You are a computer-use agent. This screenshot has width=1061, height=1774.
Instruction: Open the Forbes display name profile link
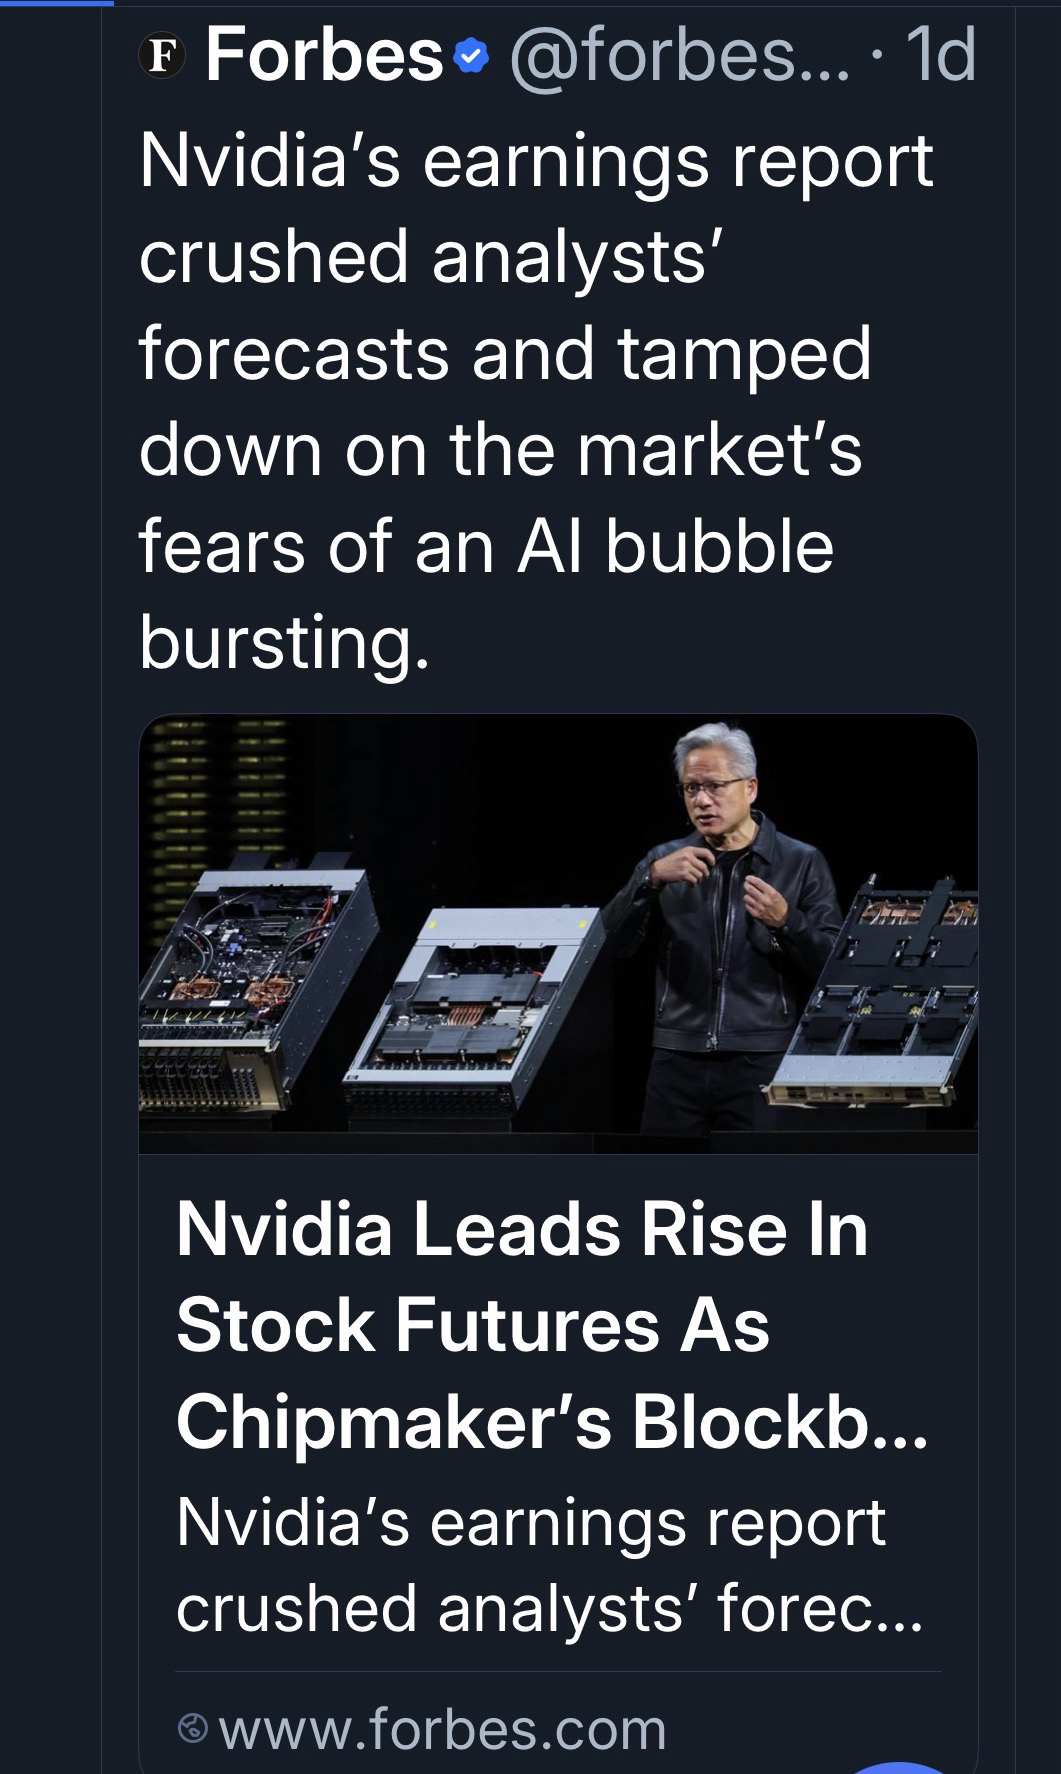(323, 56)
